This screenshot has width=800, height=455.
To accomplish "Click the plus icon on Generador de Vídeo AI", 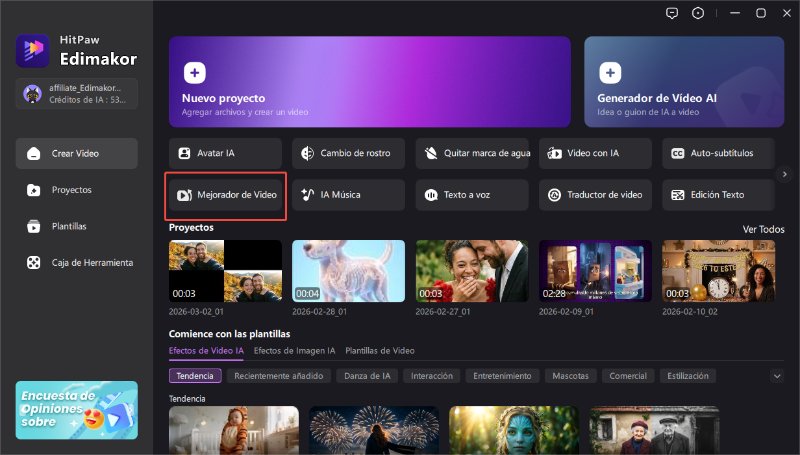I will (x=610, y=72).
